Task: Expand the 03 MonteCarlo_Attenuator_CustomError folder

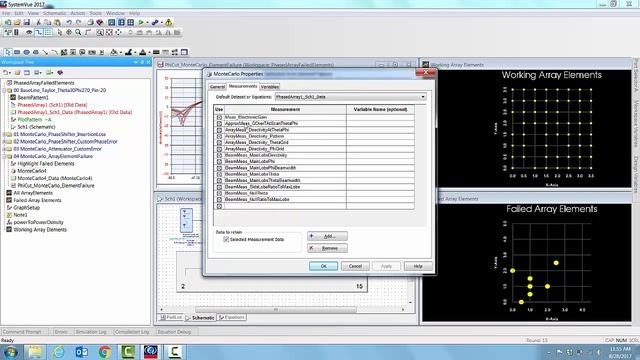Action: [4, 149]
